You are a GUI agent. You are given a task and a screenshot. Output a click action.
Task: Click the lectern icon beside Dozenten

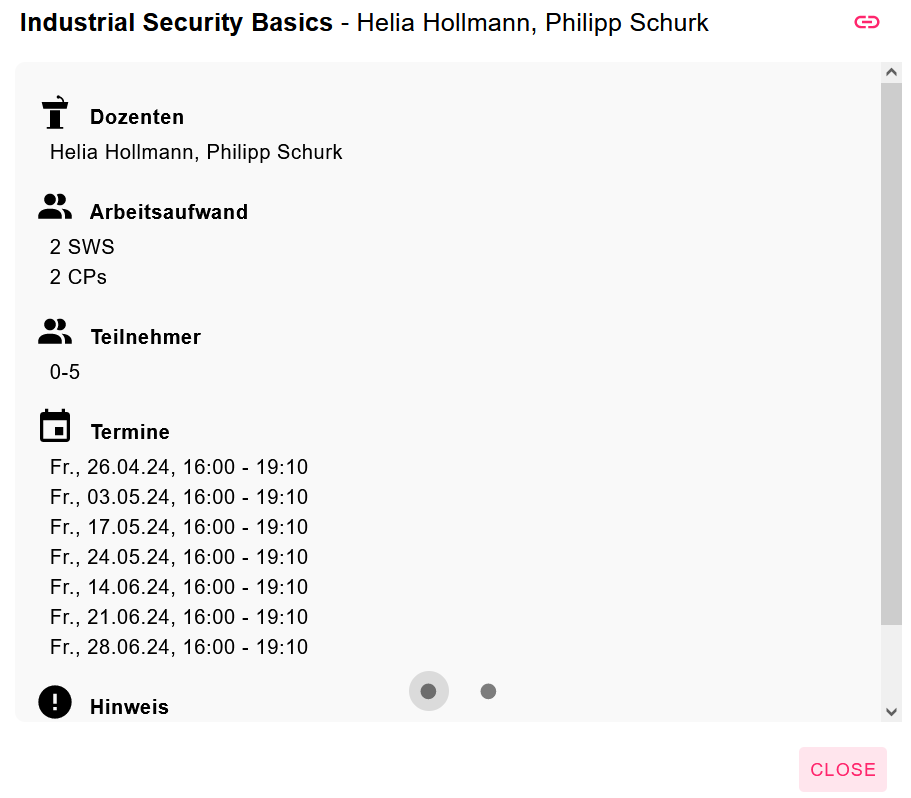coord(55,112)
